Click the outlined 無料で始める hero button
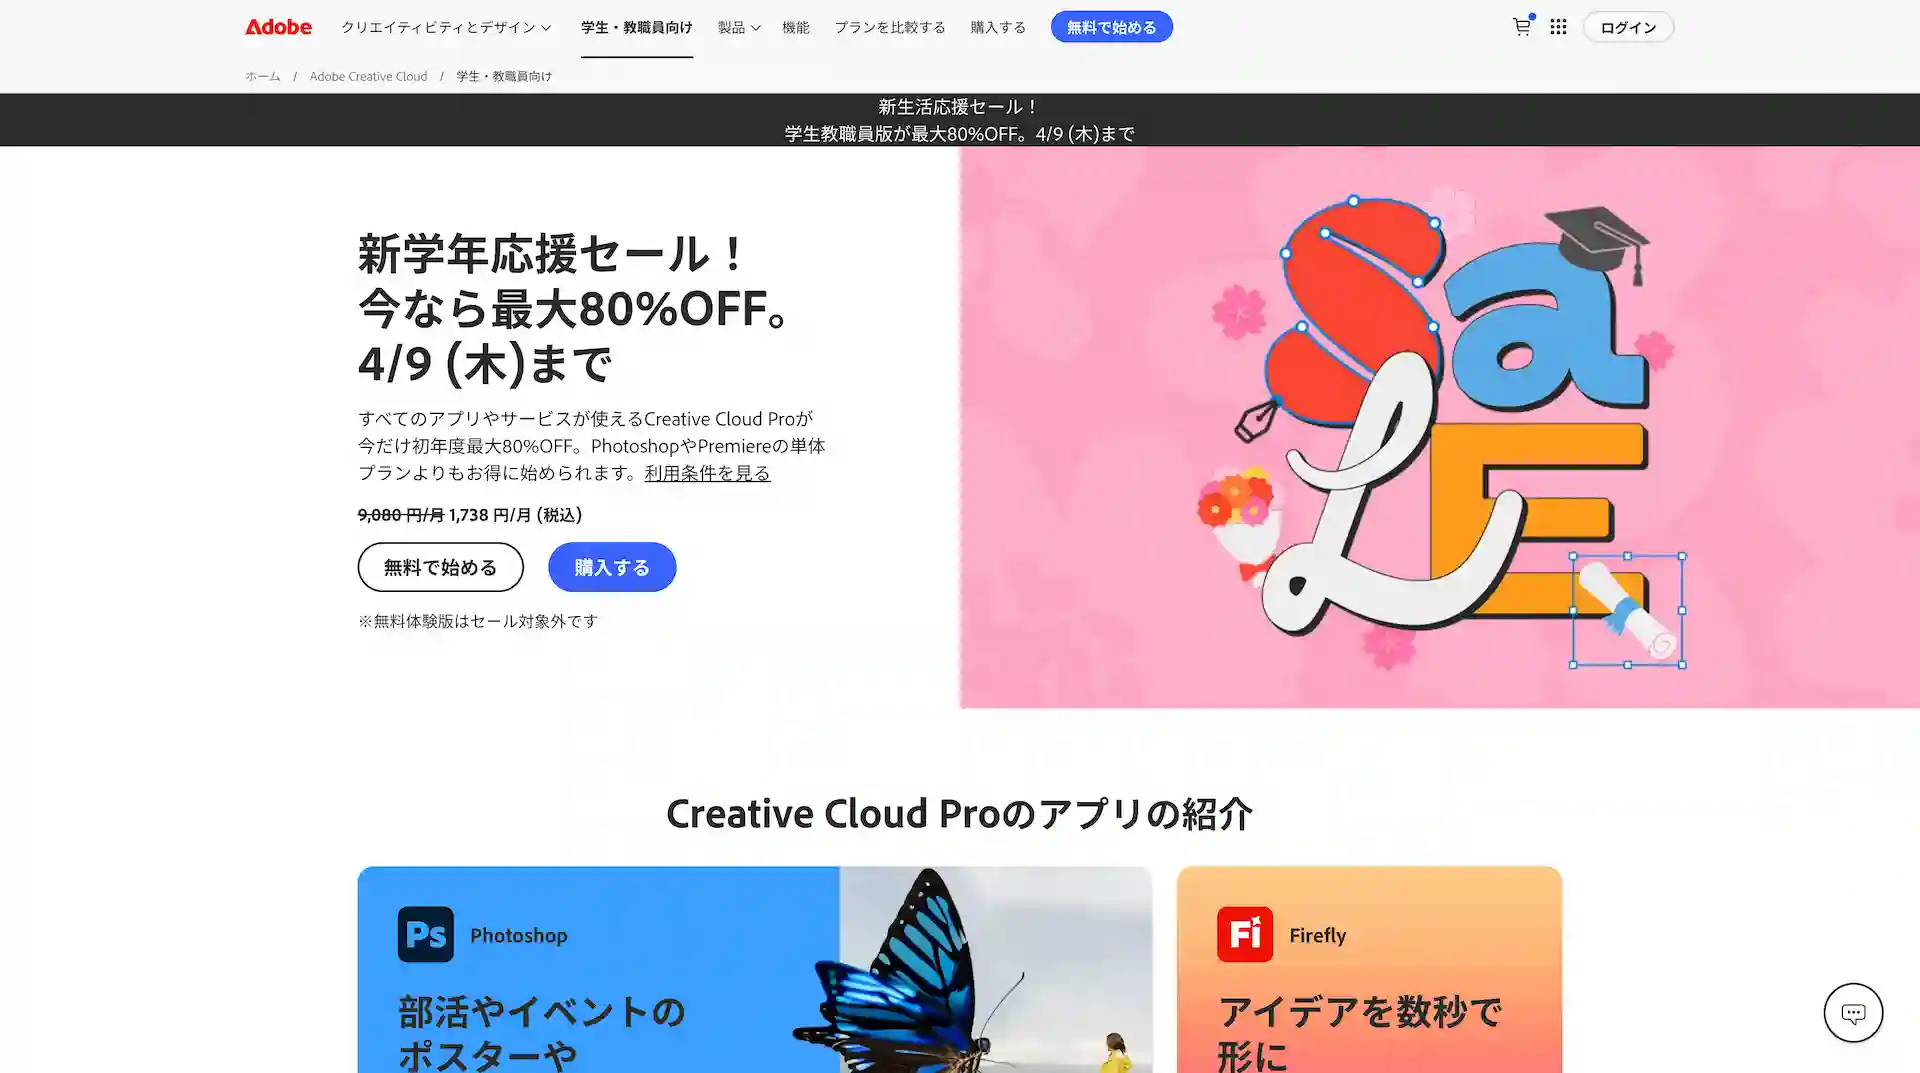This screenshot has height=1073, width=1920. coord(441,567)
